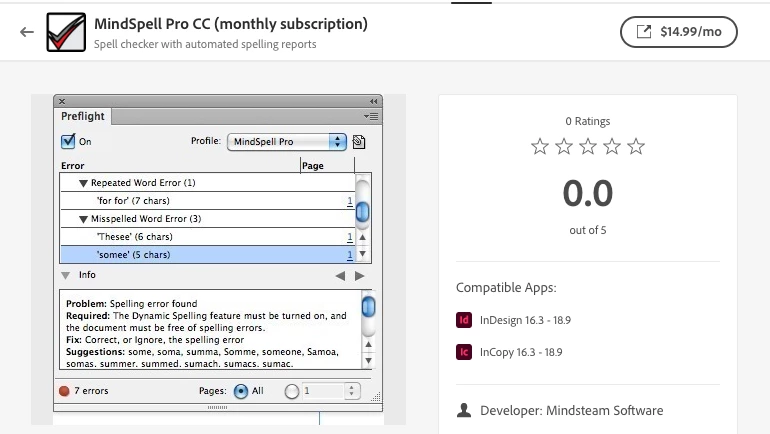Screen dimensions: 770x434
Task: Close the Preflight panel with the X
Action: [x=62, y=102]
